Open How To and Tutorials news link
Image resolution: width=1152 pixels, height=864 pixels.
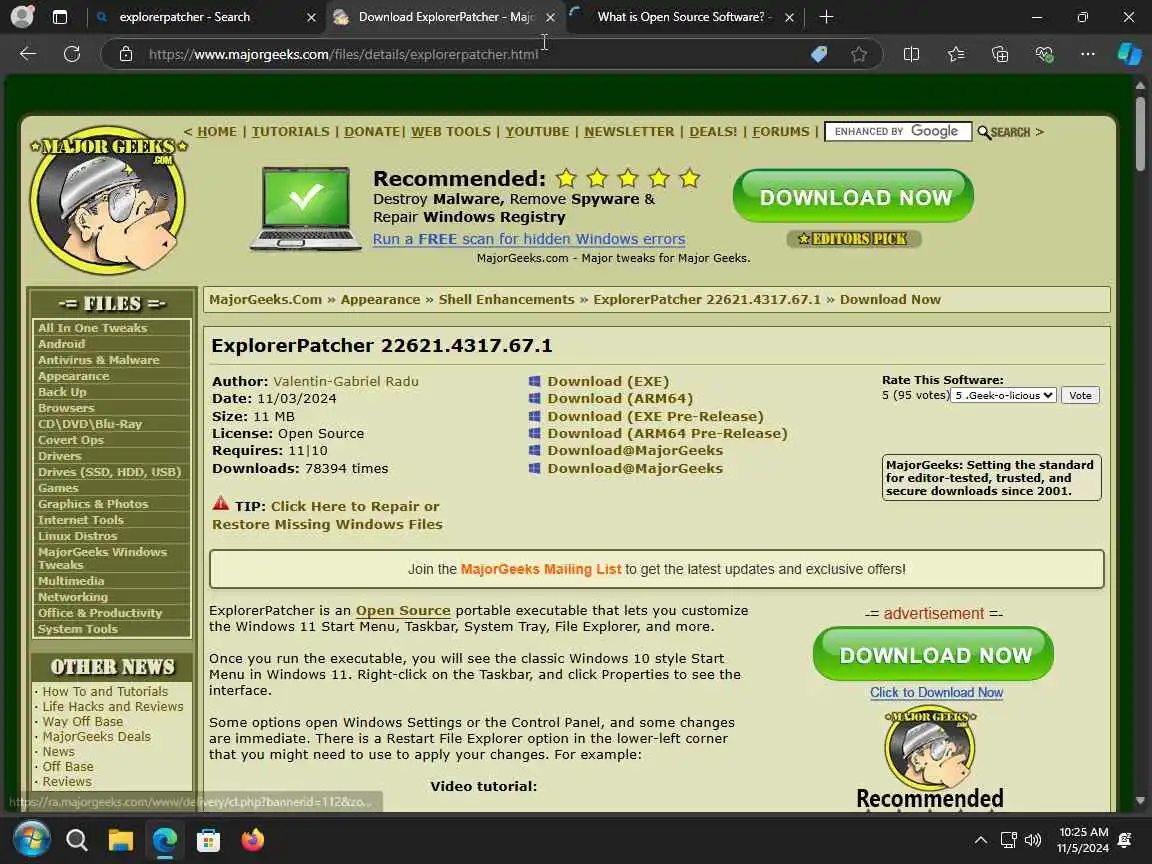pyautogui.click(x=105, y=691)
